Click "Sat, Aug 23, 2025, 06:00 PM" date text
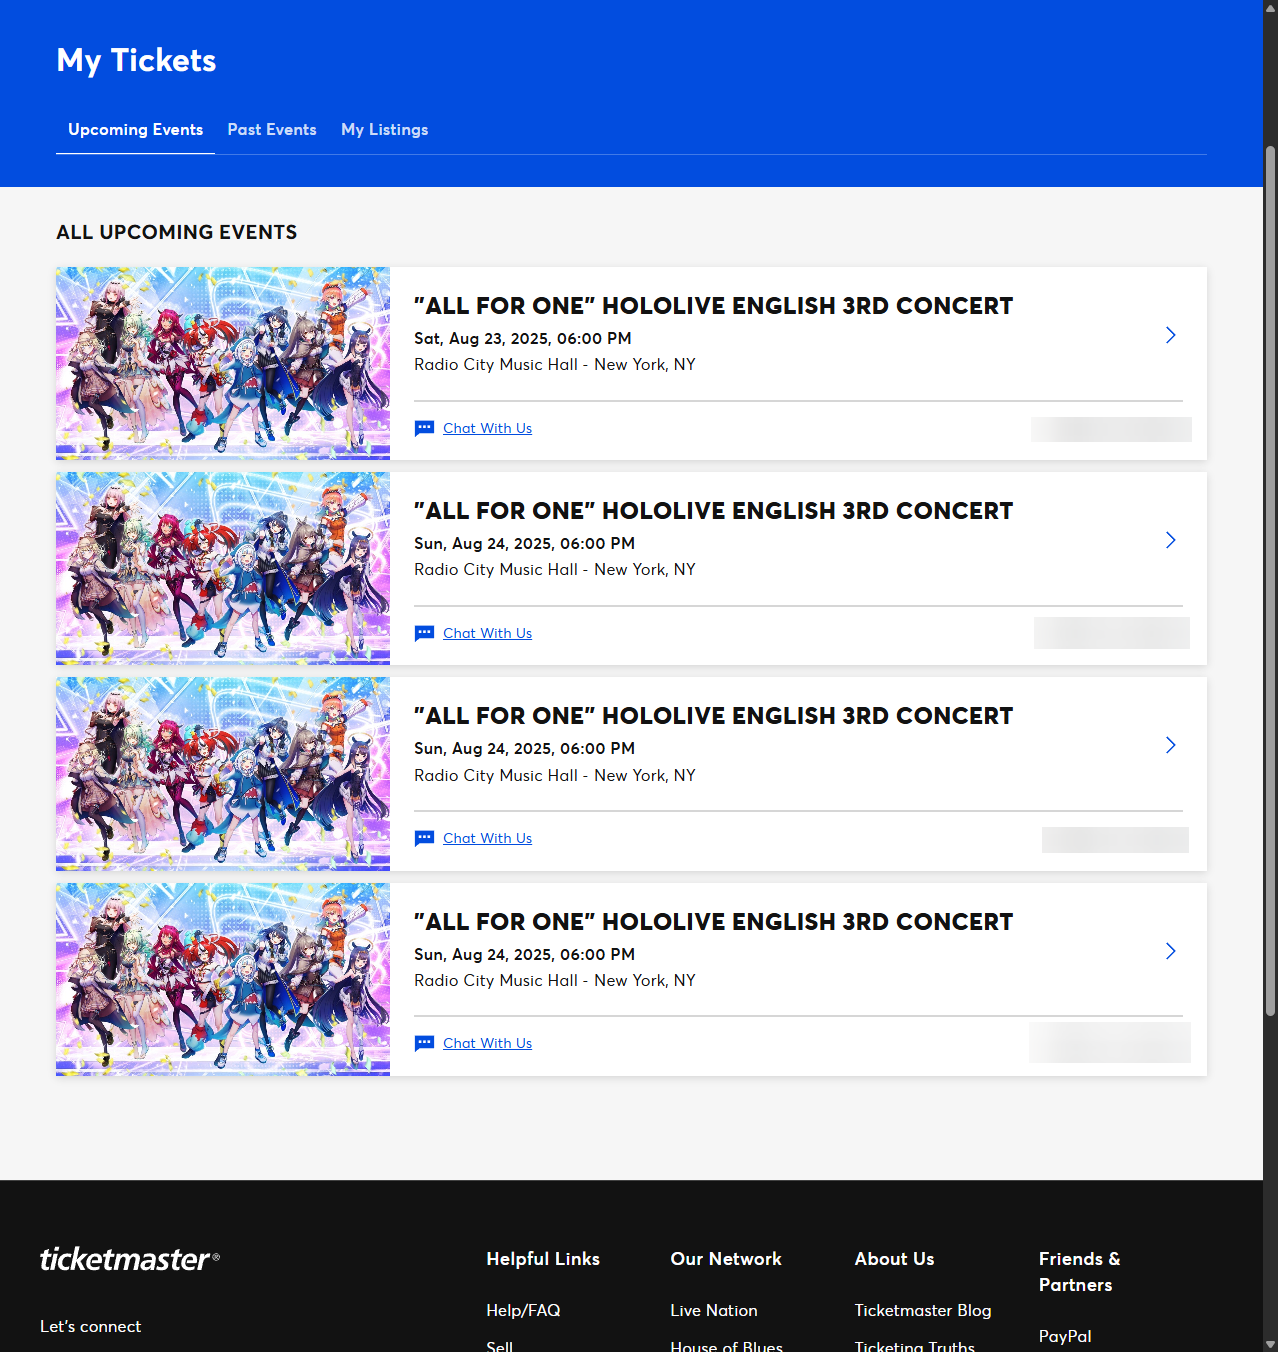 522,338
